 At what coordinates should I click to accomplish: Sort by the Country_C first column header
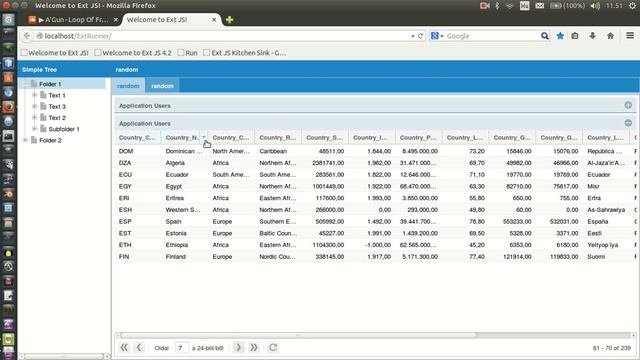[x=138, y=138]
